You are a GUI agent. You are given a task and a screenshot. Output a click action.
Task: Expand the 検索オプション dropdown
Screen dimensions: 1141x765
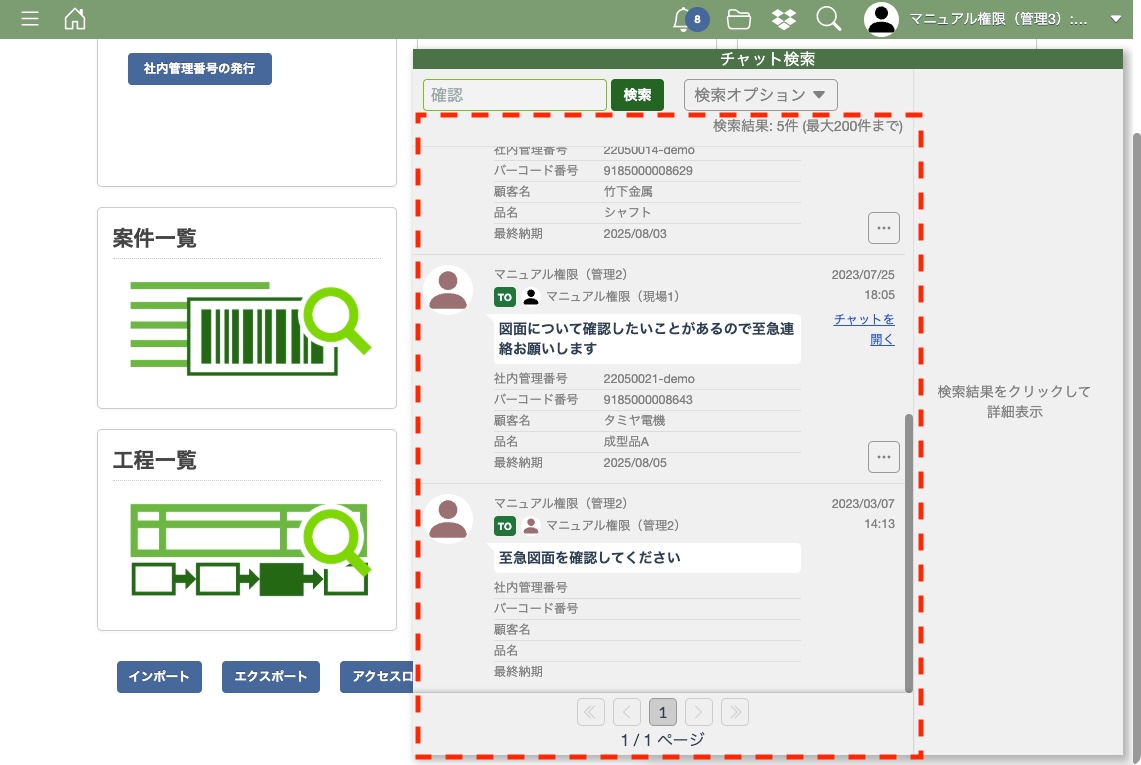(x=760, y=95)
